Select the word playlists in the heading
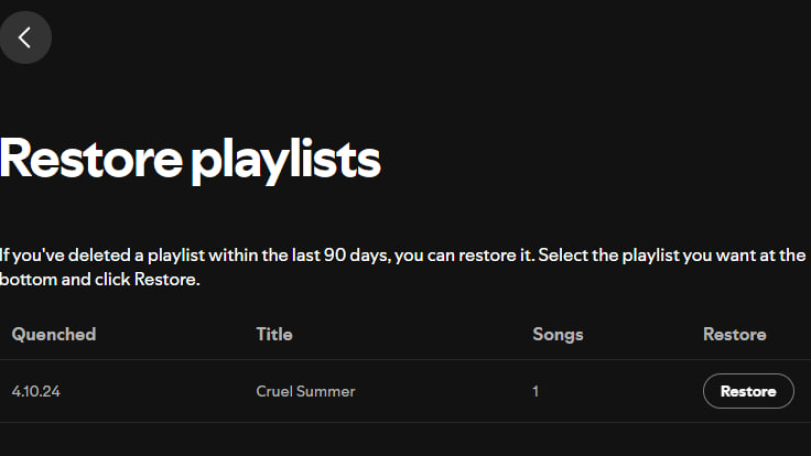The height and width of the screenshot is (456, 811). 286,161
